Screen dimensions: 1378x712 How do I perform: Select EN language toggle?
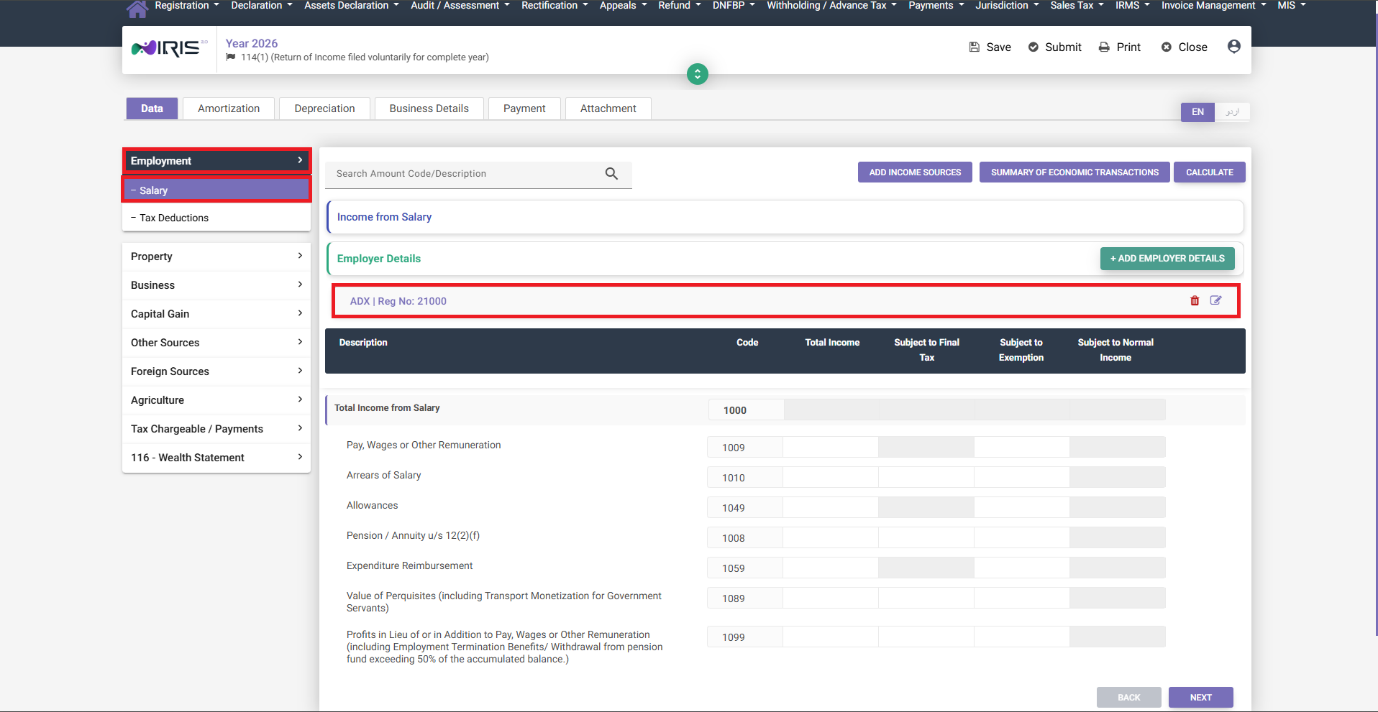tap(1197, 112)
